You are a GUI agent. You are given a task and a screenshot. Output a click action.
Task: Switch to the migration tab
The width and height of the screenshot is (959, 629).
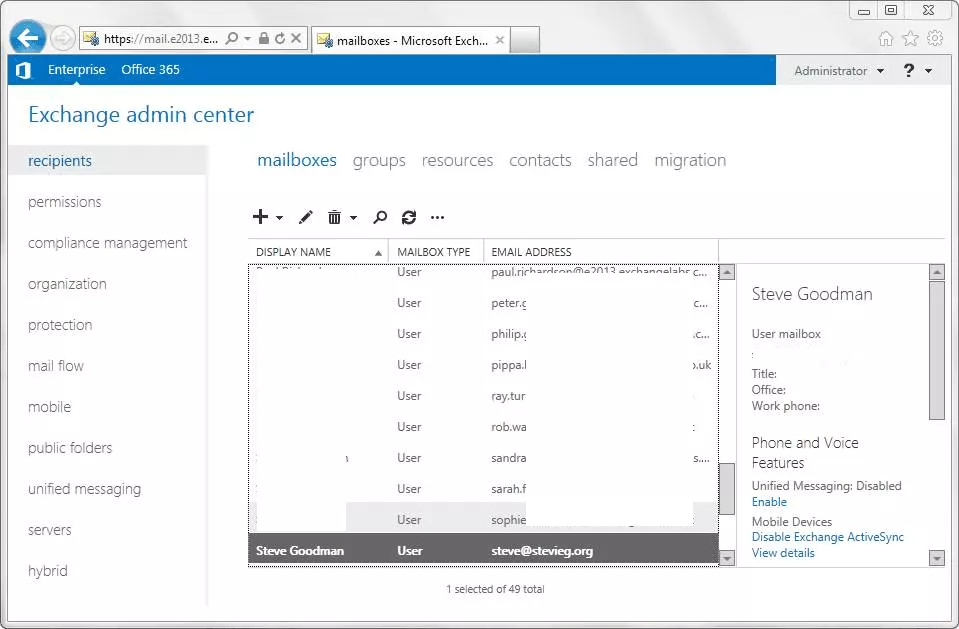coord(691,160)
